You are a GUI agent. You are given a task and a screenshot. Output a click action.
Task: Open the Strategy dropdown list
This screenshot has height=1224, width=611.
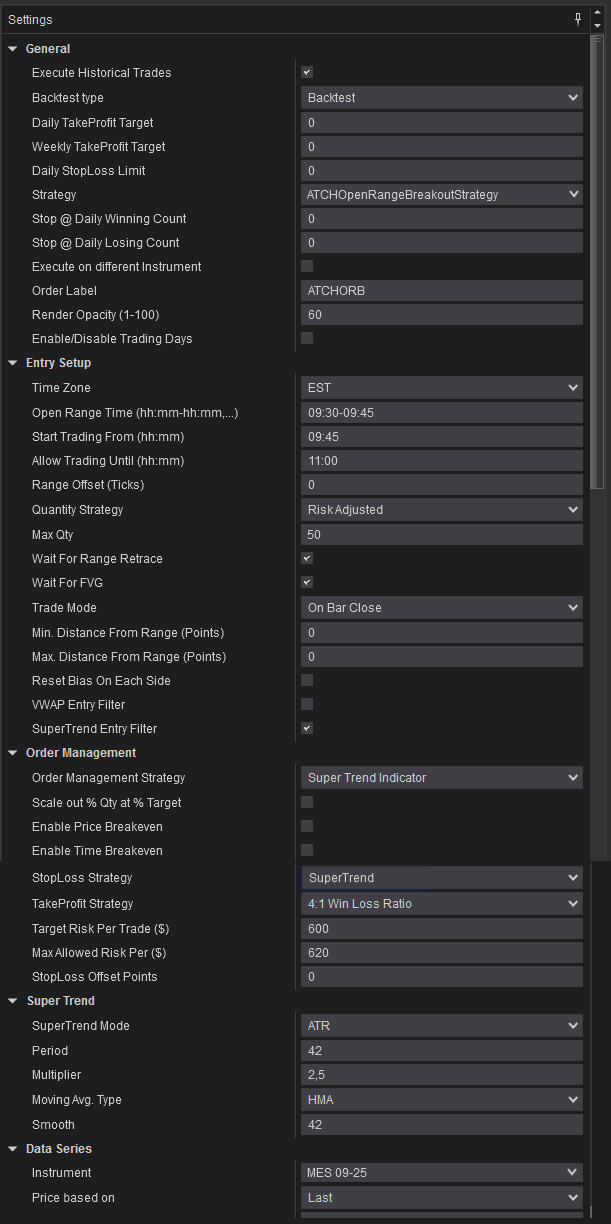[x=442, y=194]
